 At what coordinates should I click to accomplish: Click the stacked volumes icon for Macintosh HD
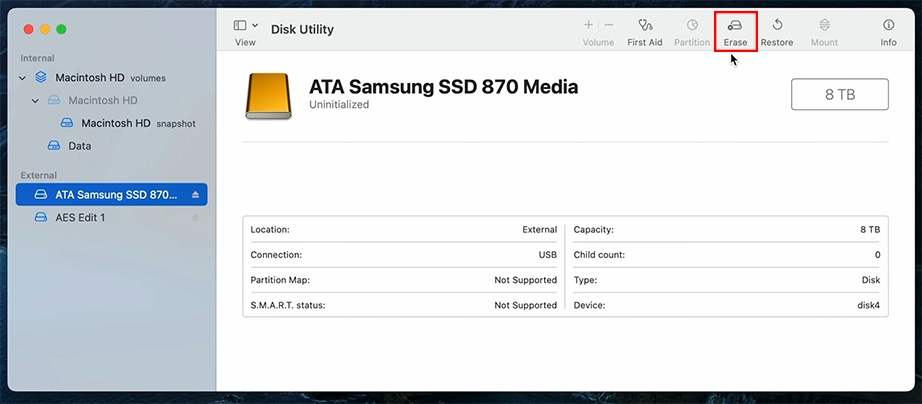41,77
